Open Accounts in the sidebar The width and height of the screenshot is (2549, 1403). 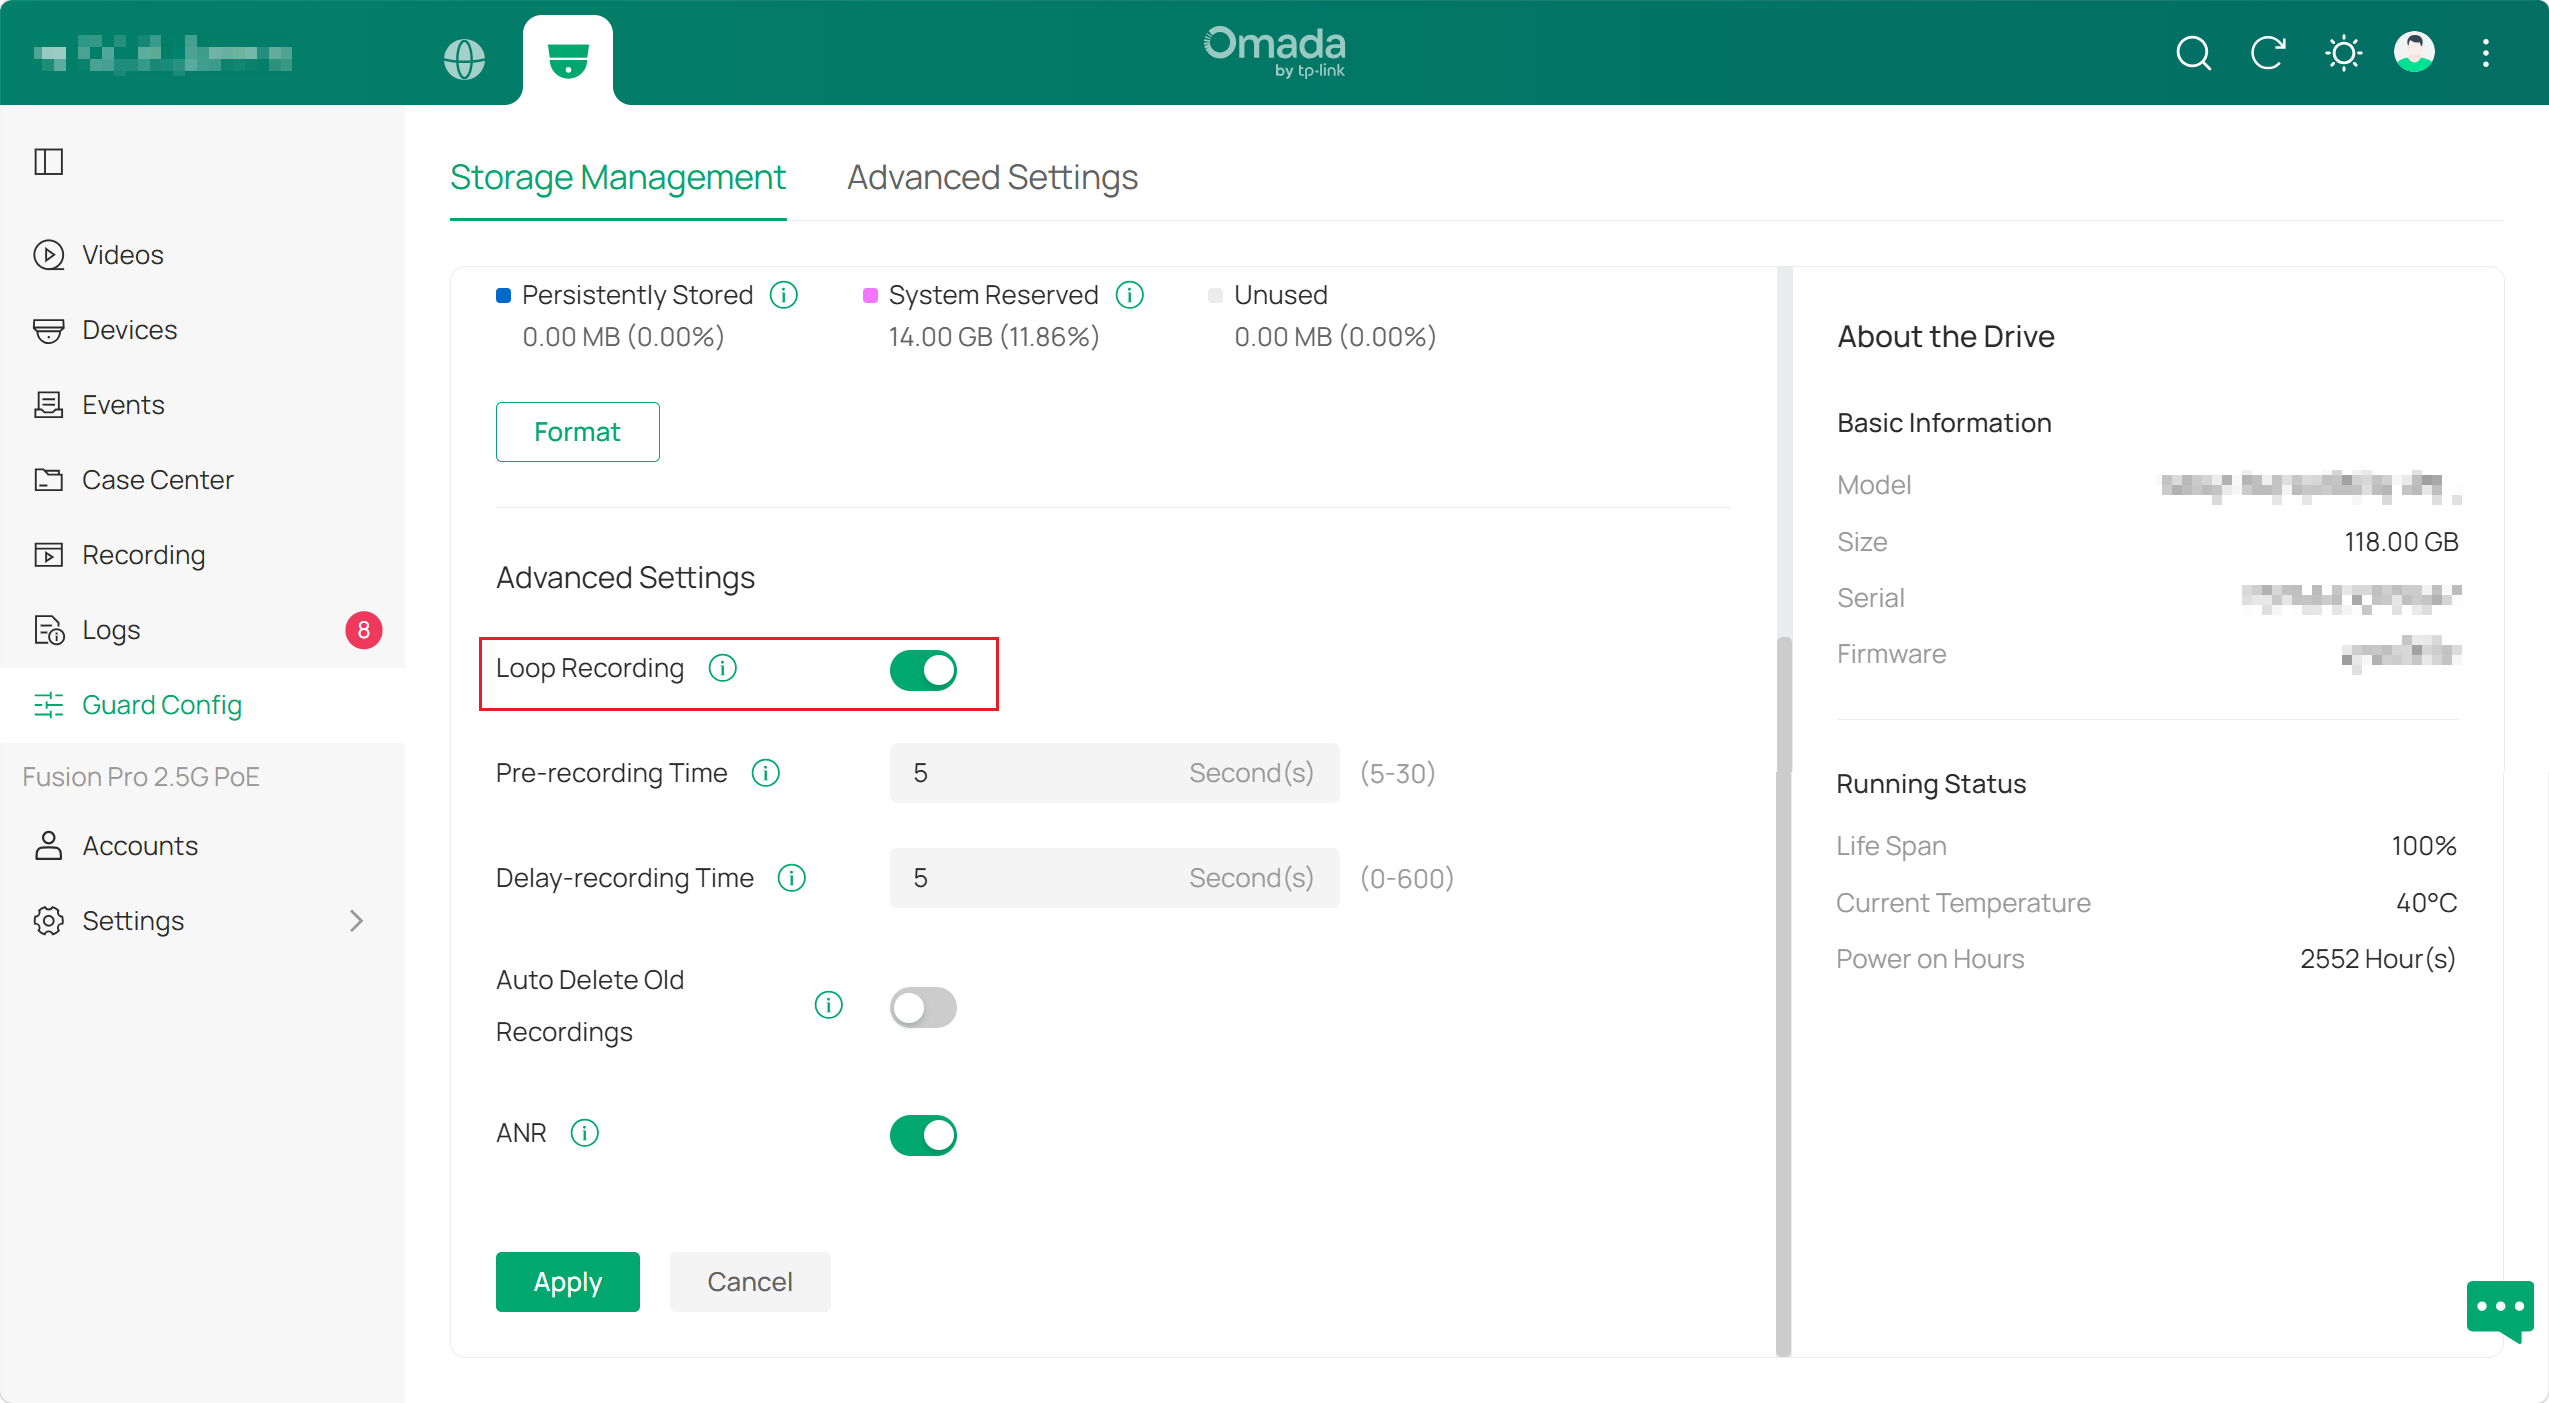202,846
